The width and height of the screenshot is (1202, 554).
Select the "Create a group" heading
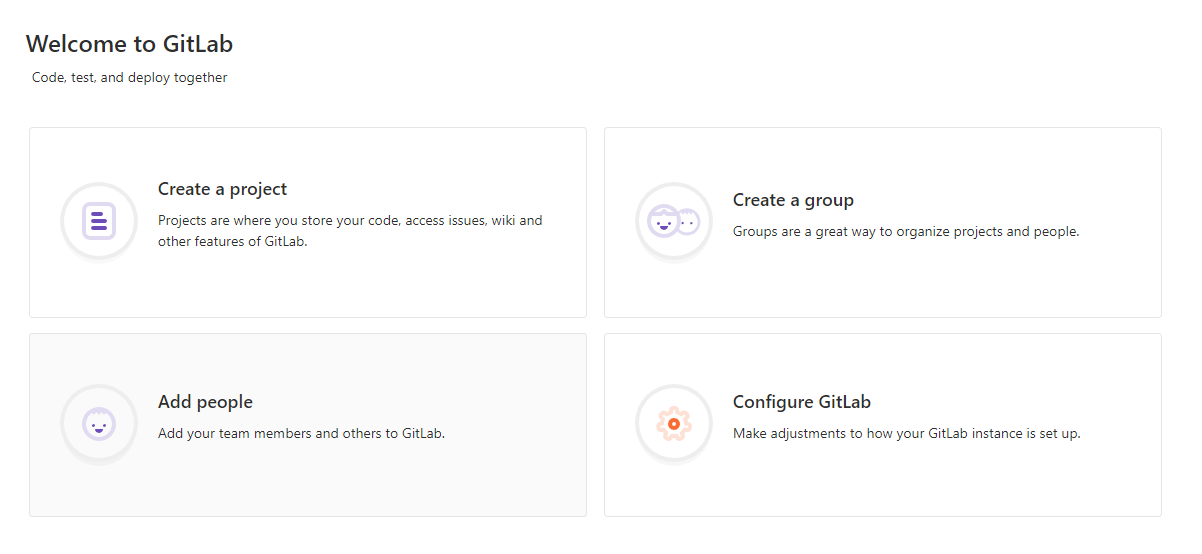[x=793, y=200]
